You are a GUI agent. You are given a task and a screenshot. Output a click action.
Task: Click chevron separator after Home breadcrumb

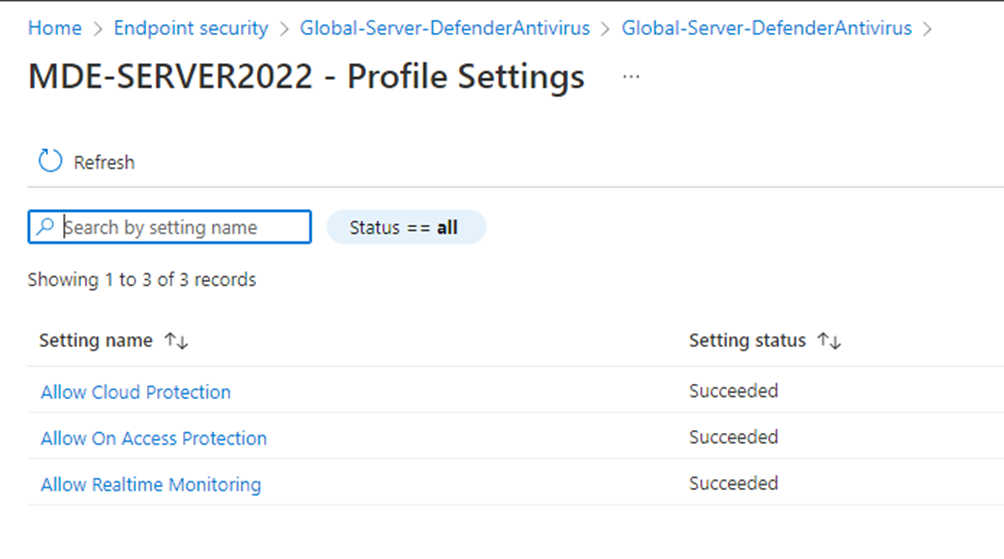(97, 29)
